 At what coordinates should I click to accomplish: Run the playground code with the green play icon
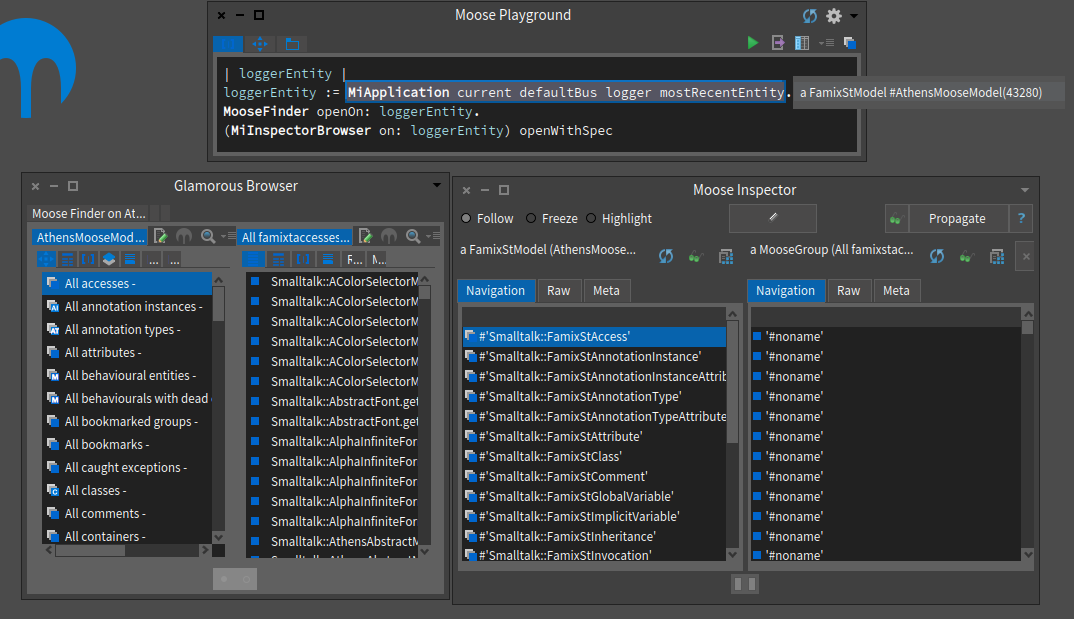point(753,42)
